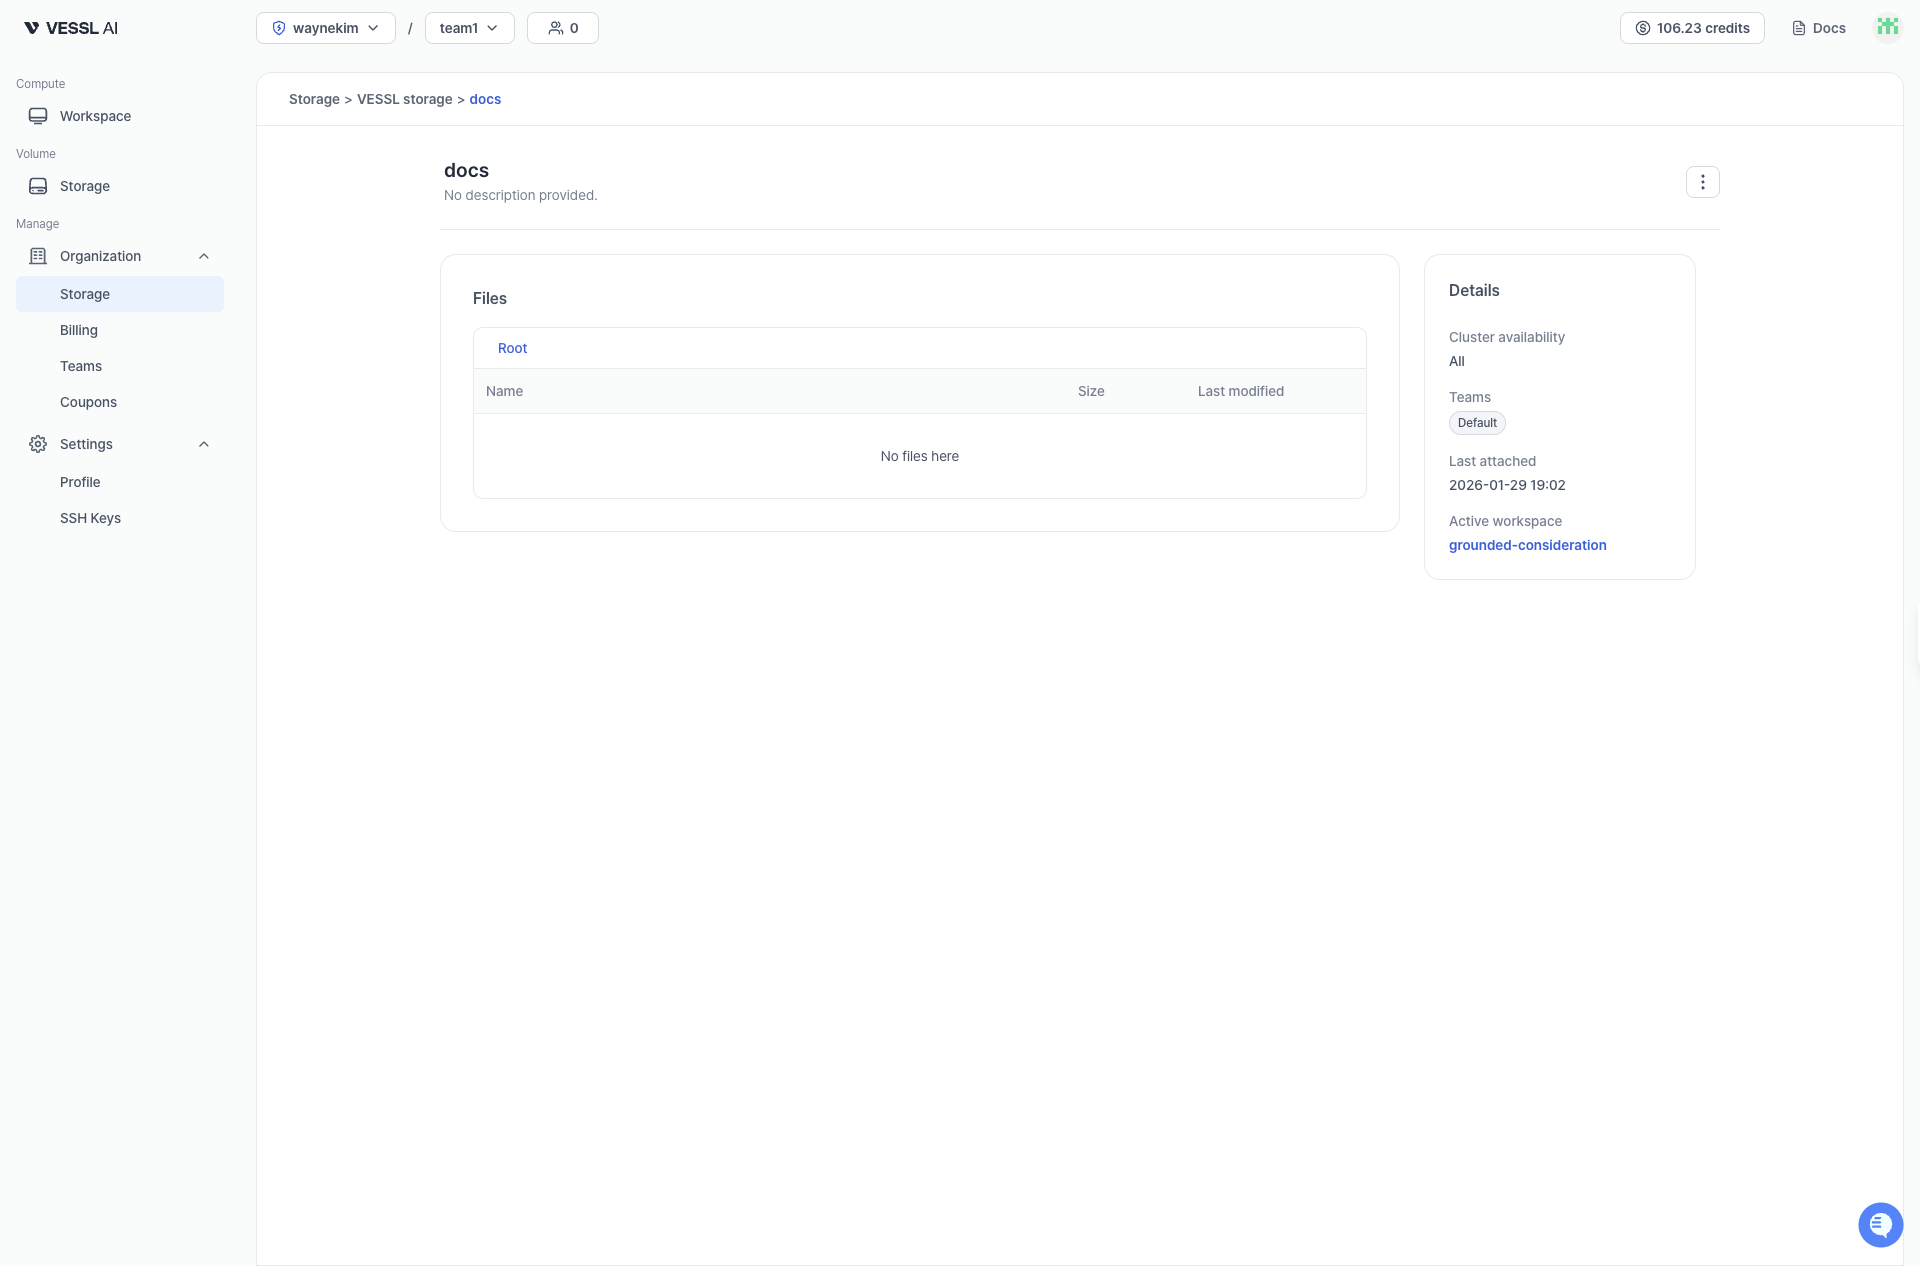1920x1266 pixels.
Task: Click VESSL storage in the breadcrumb
Action: pyautogui.click(x=404, y=99)
